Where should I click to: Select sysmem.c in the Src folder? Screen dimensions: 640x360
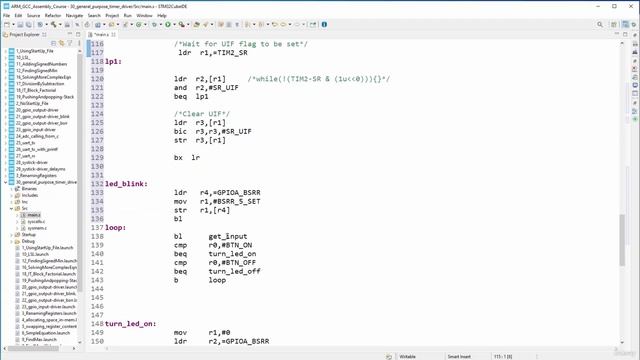[37, 228]
